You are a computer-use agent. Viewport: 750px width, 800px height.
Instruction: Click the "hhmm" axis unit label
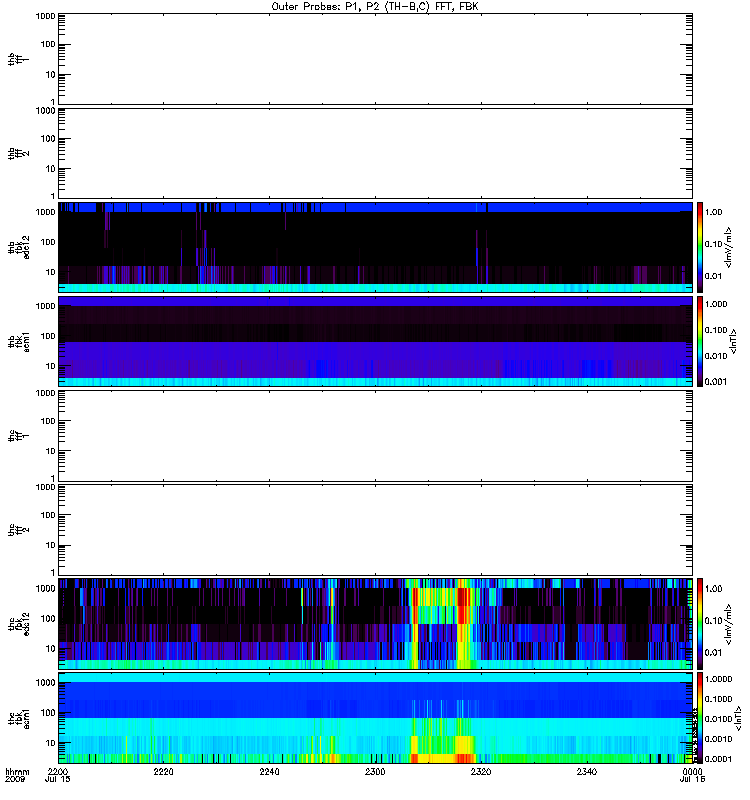coord(17,771)
